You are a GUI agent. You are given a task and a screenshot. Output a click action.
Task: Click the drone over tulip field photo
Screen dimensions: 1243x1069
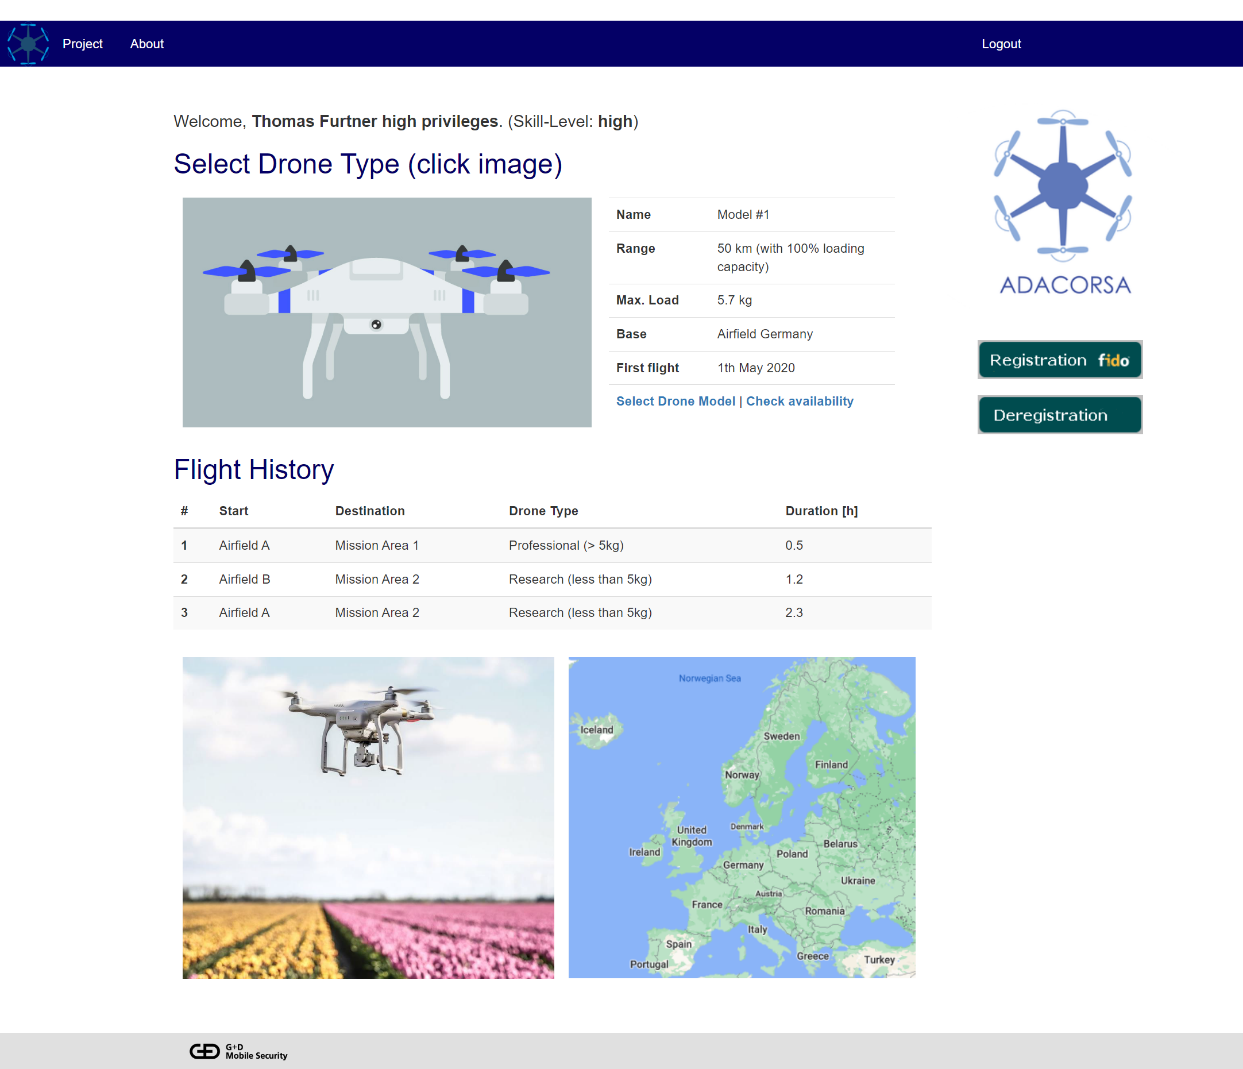(368, 817)
